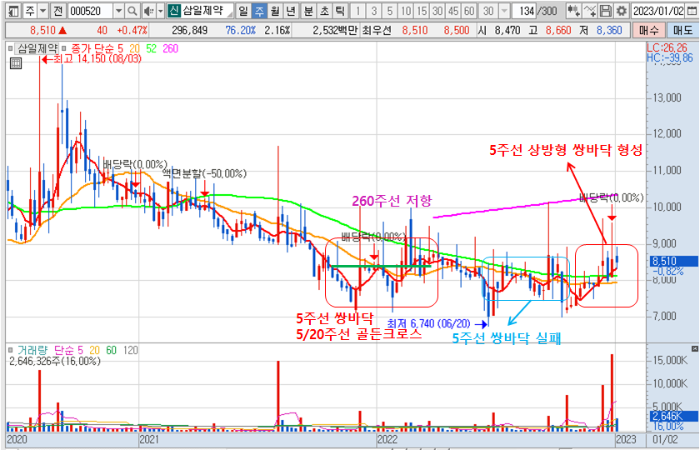Click the volume text 2,646,326주(16.00%)
The width and height of the screenshot is (700, 450).
click(x=54, y=361)
